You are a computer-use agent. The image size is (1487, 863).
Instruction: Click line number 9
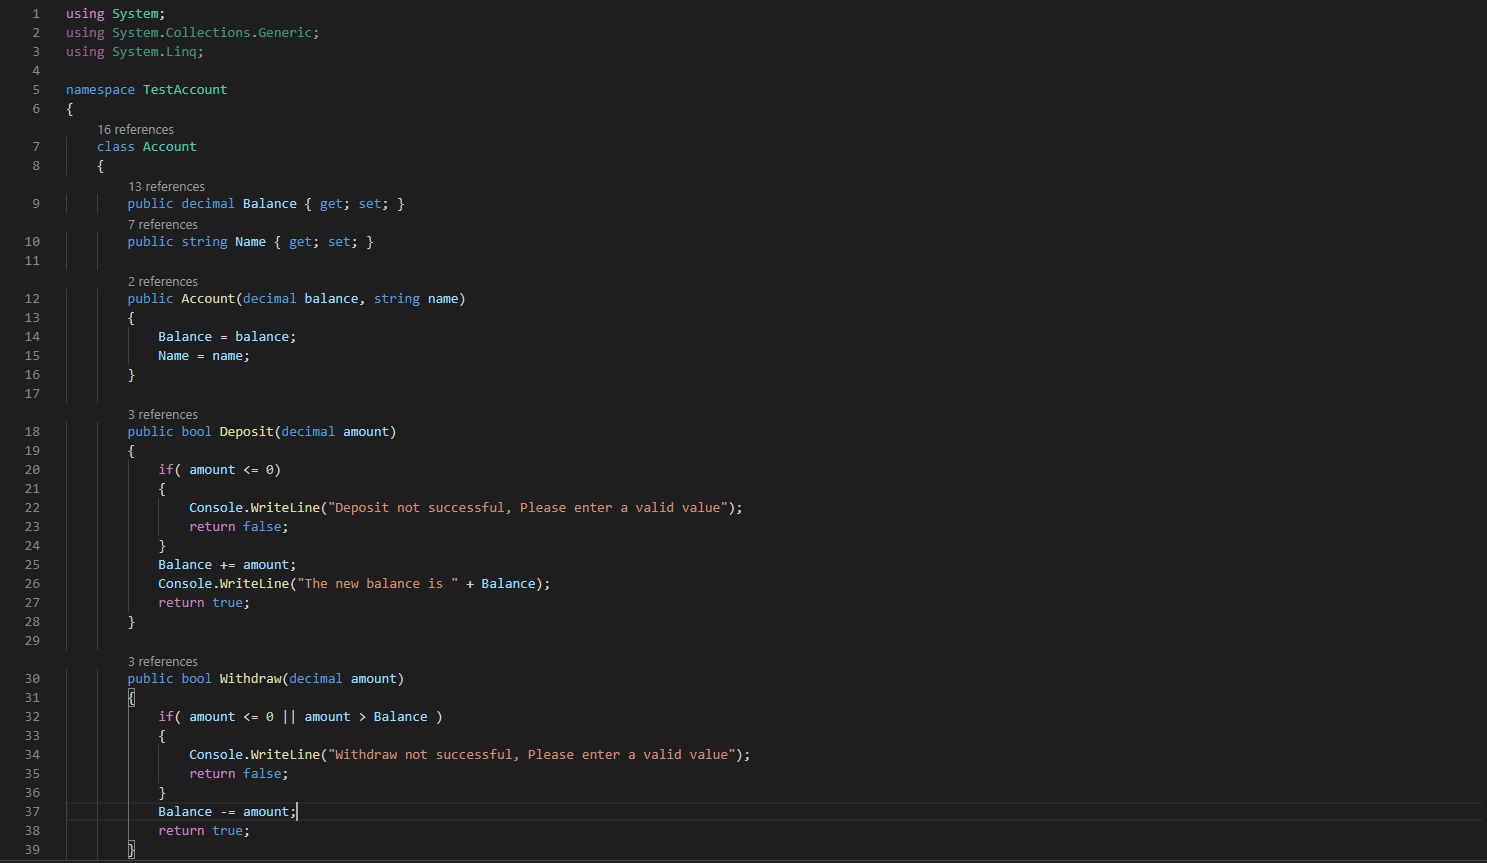[35, 203]
